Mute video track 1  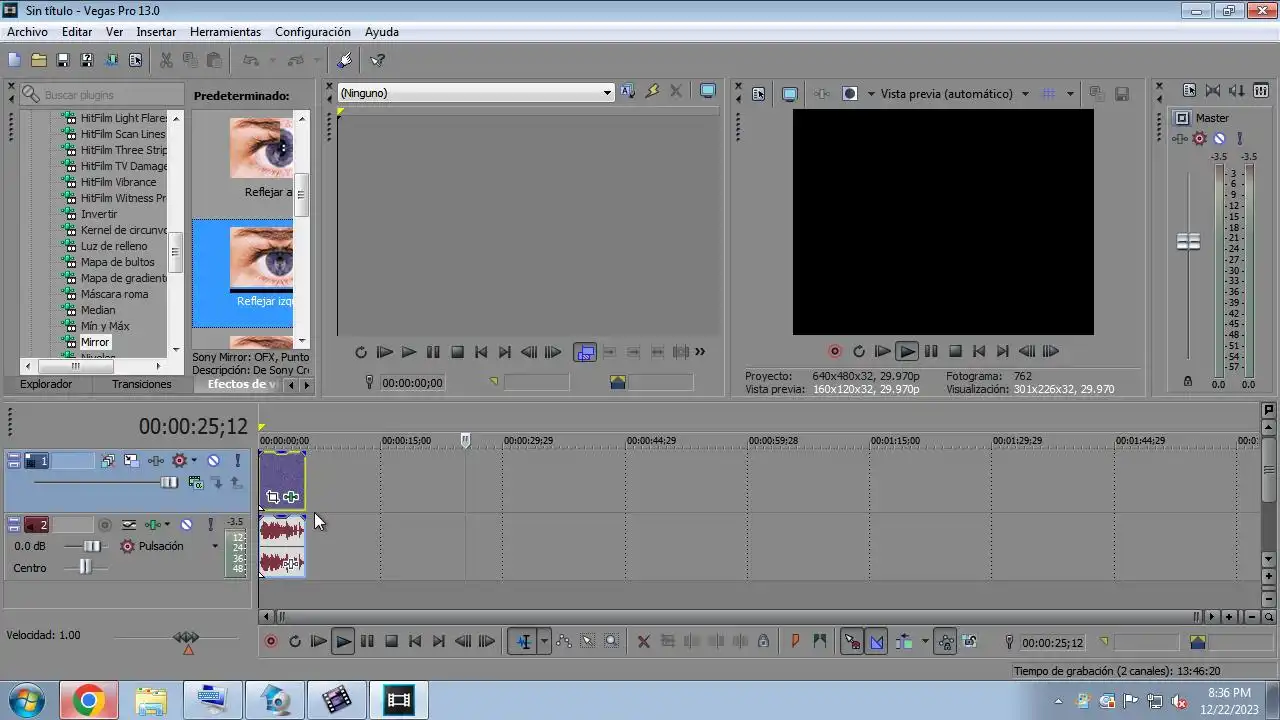coord(213,461)
